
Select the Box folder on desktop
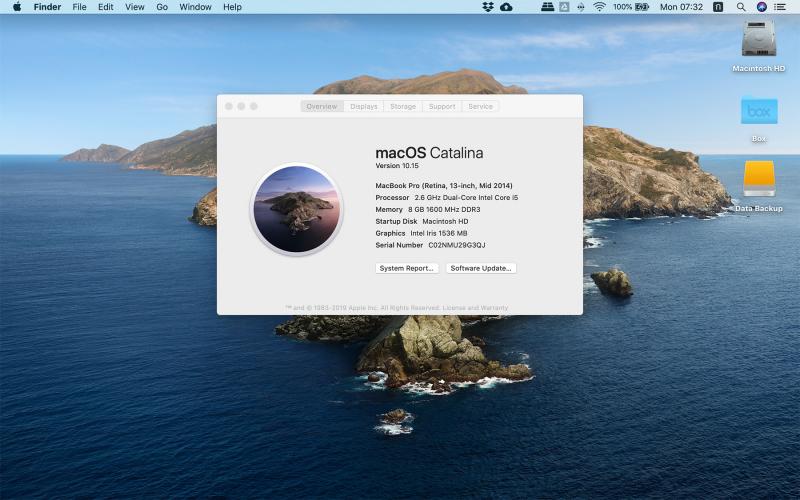(759, 110)
